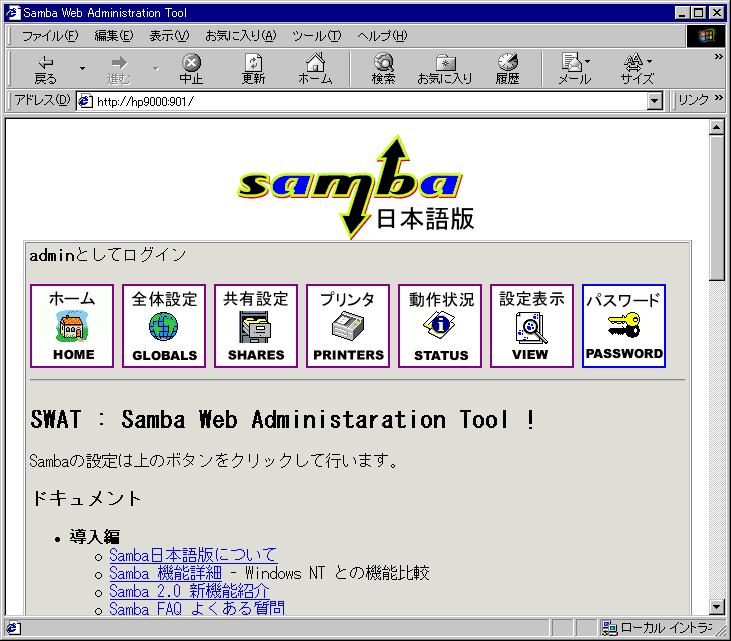The width and height of the screenshot is (731, 641).
Task: Click the Samba 日本語版 logo image
Action: [x=356, y=187]
